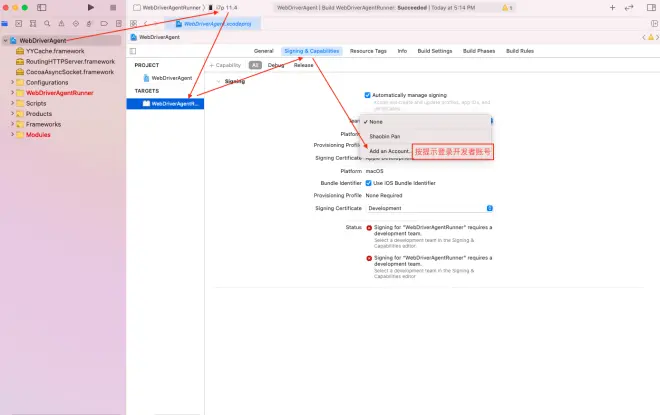Show the Find navigator

click(x=47, y=24)
